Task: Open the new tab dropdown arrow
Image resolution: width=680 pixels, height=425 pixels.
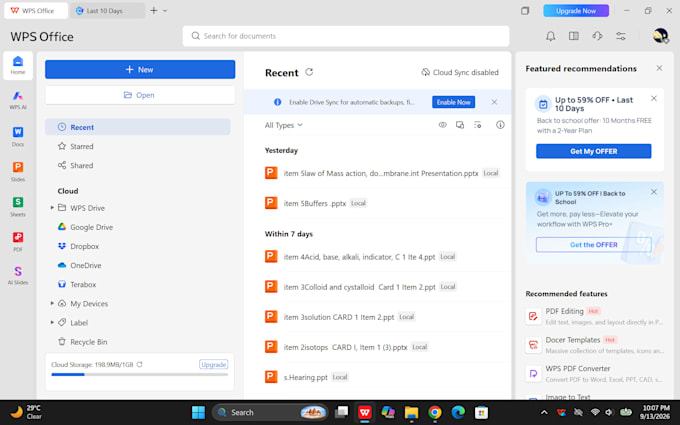Action: tap(165, 11)
